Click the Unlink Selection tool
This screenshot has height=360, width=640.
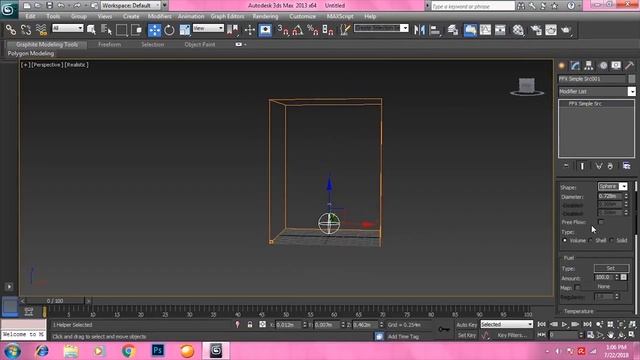26,30
